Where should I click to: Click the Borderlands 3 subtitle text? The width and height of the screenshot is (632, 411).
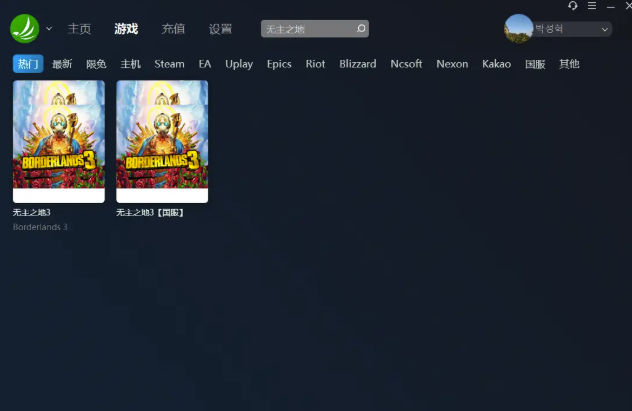[x=40, y=227]
